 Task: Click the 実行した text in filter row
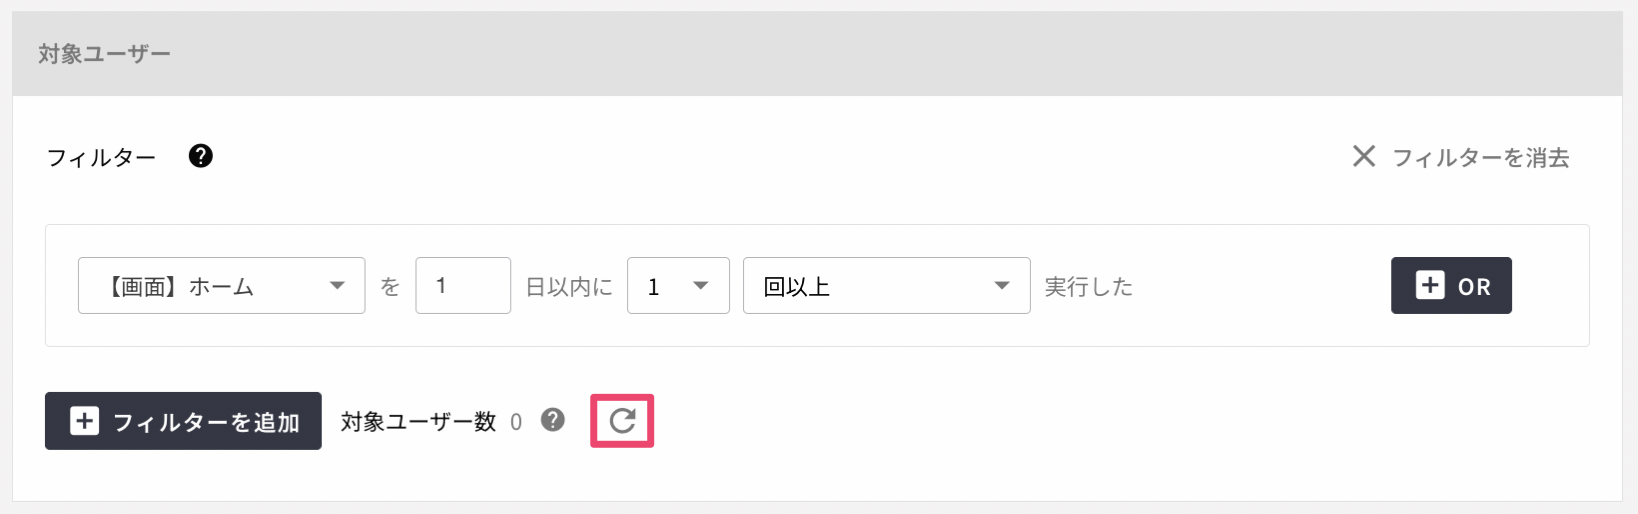pyautogui.click(x=1089, y=287)
